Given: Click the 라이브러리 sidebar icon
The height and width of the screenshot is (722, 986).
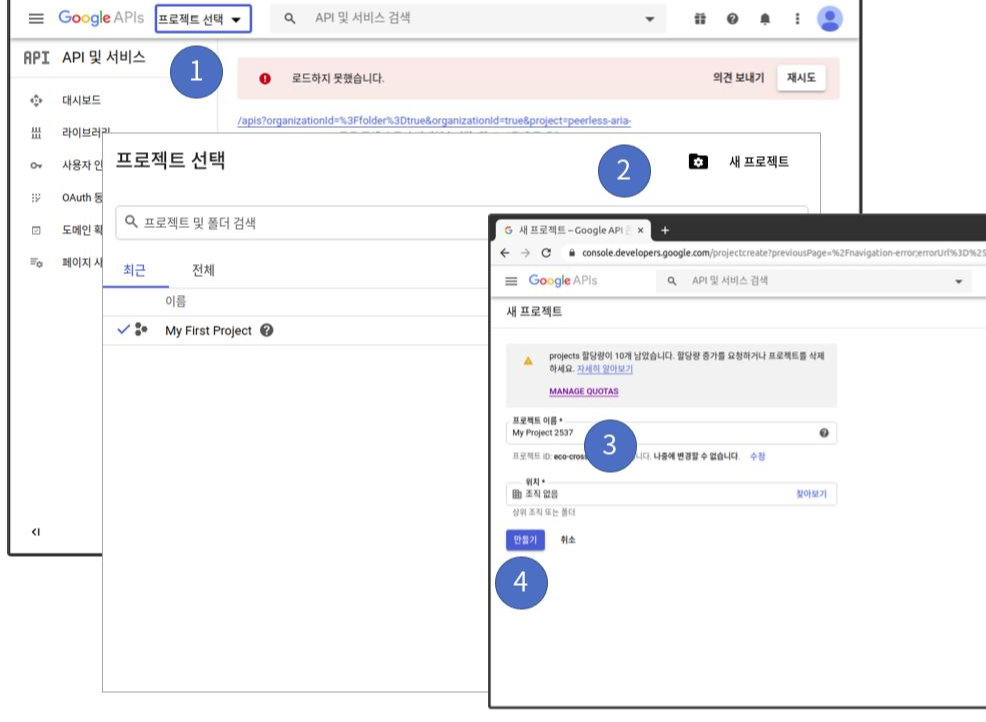Looking at the screenshot, I should [36, 133].
